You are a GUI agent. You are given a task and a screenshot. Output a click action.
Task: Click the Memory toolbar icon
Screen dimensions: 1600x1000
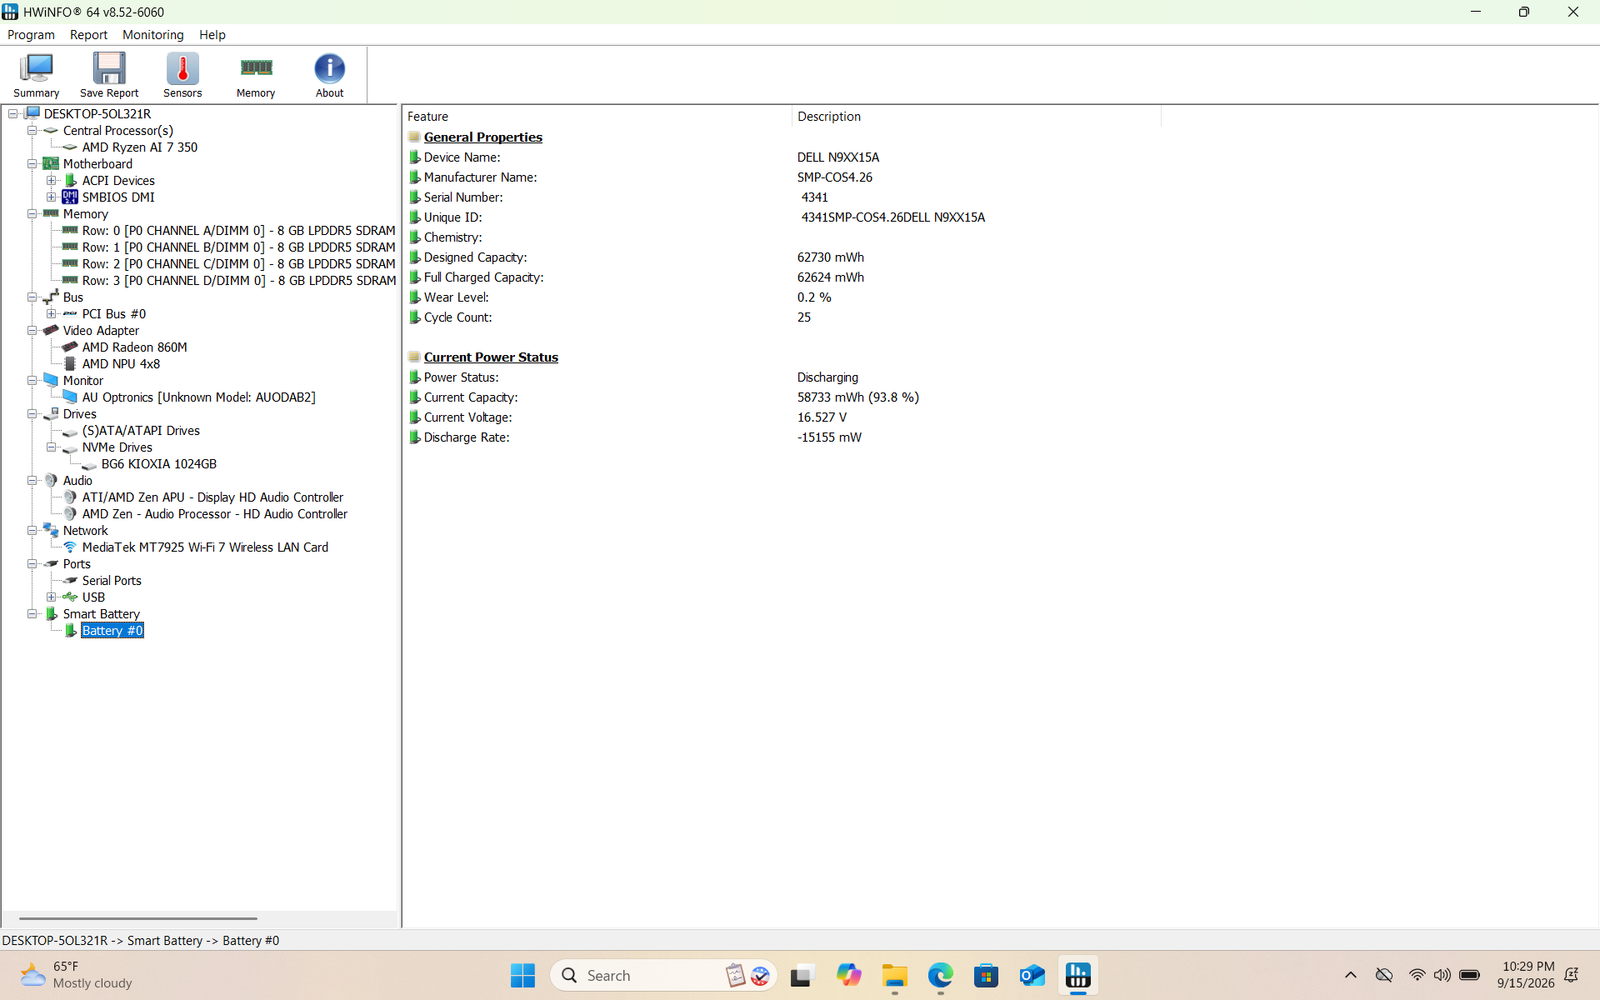256,75
